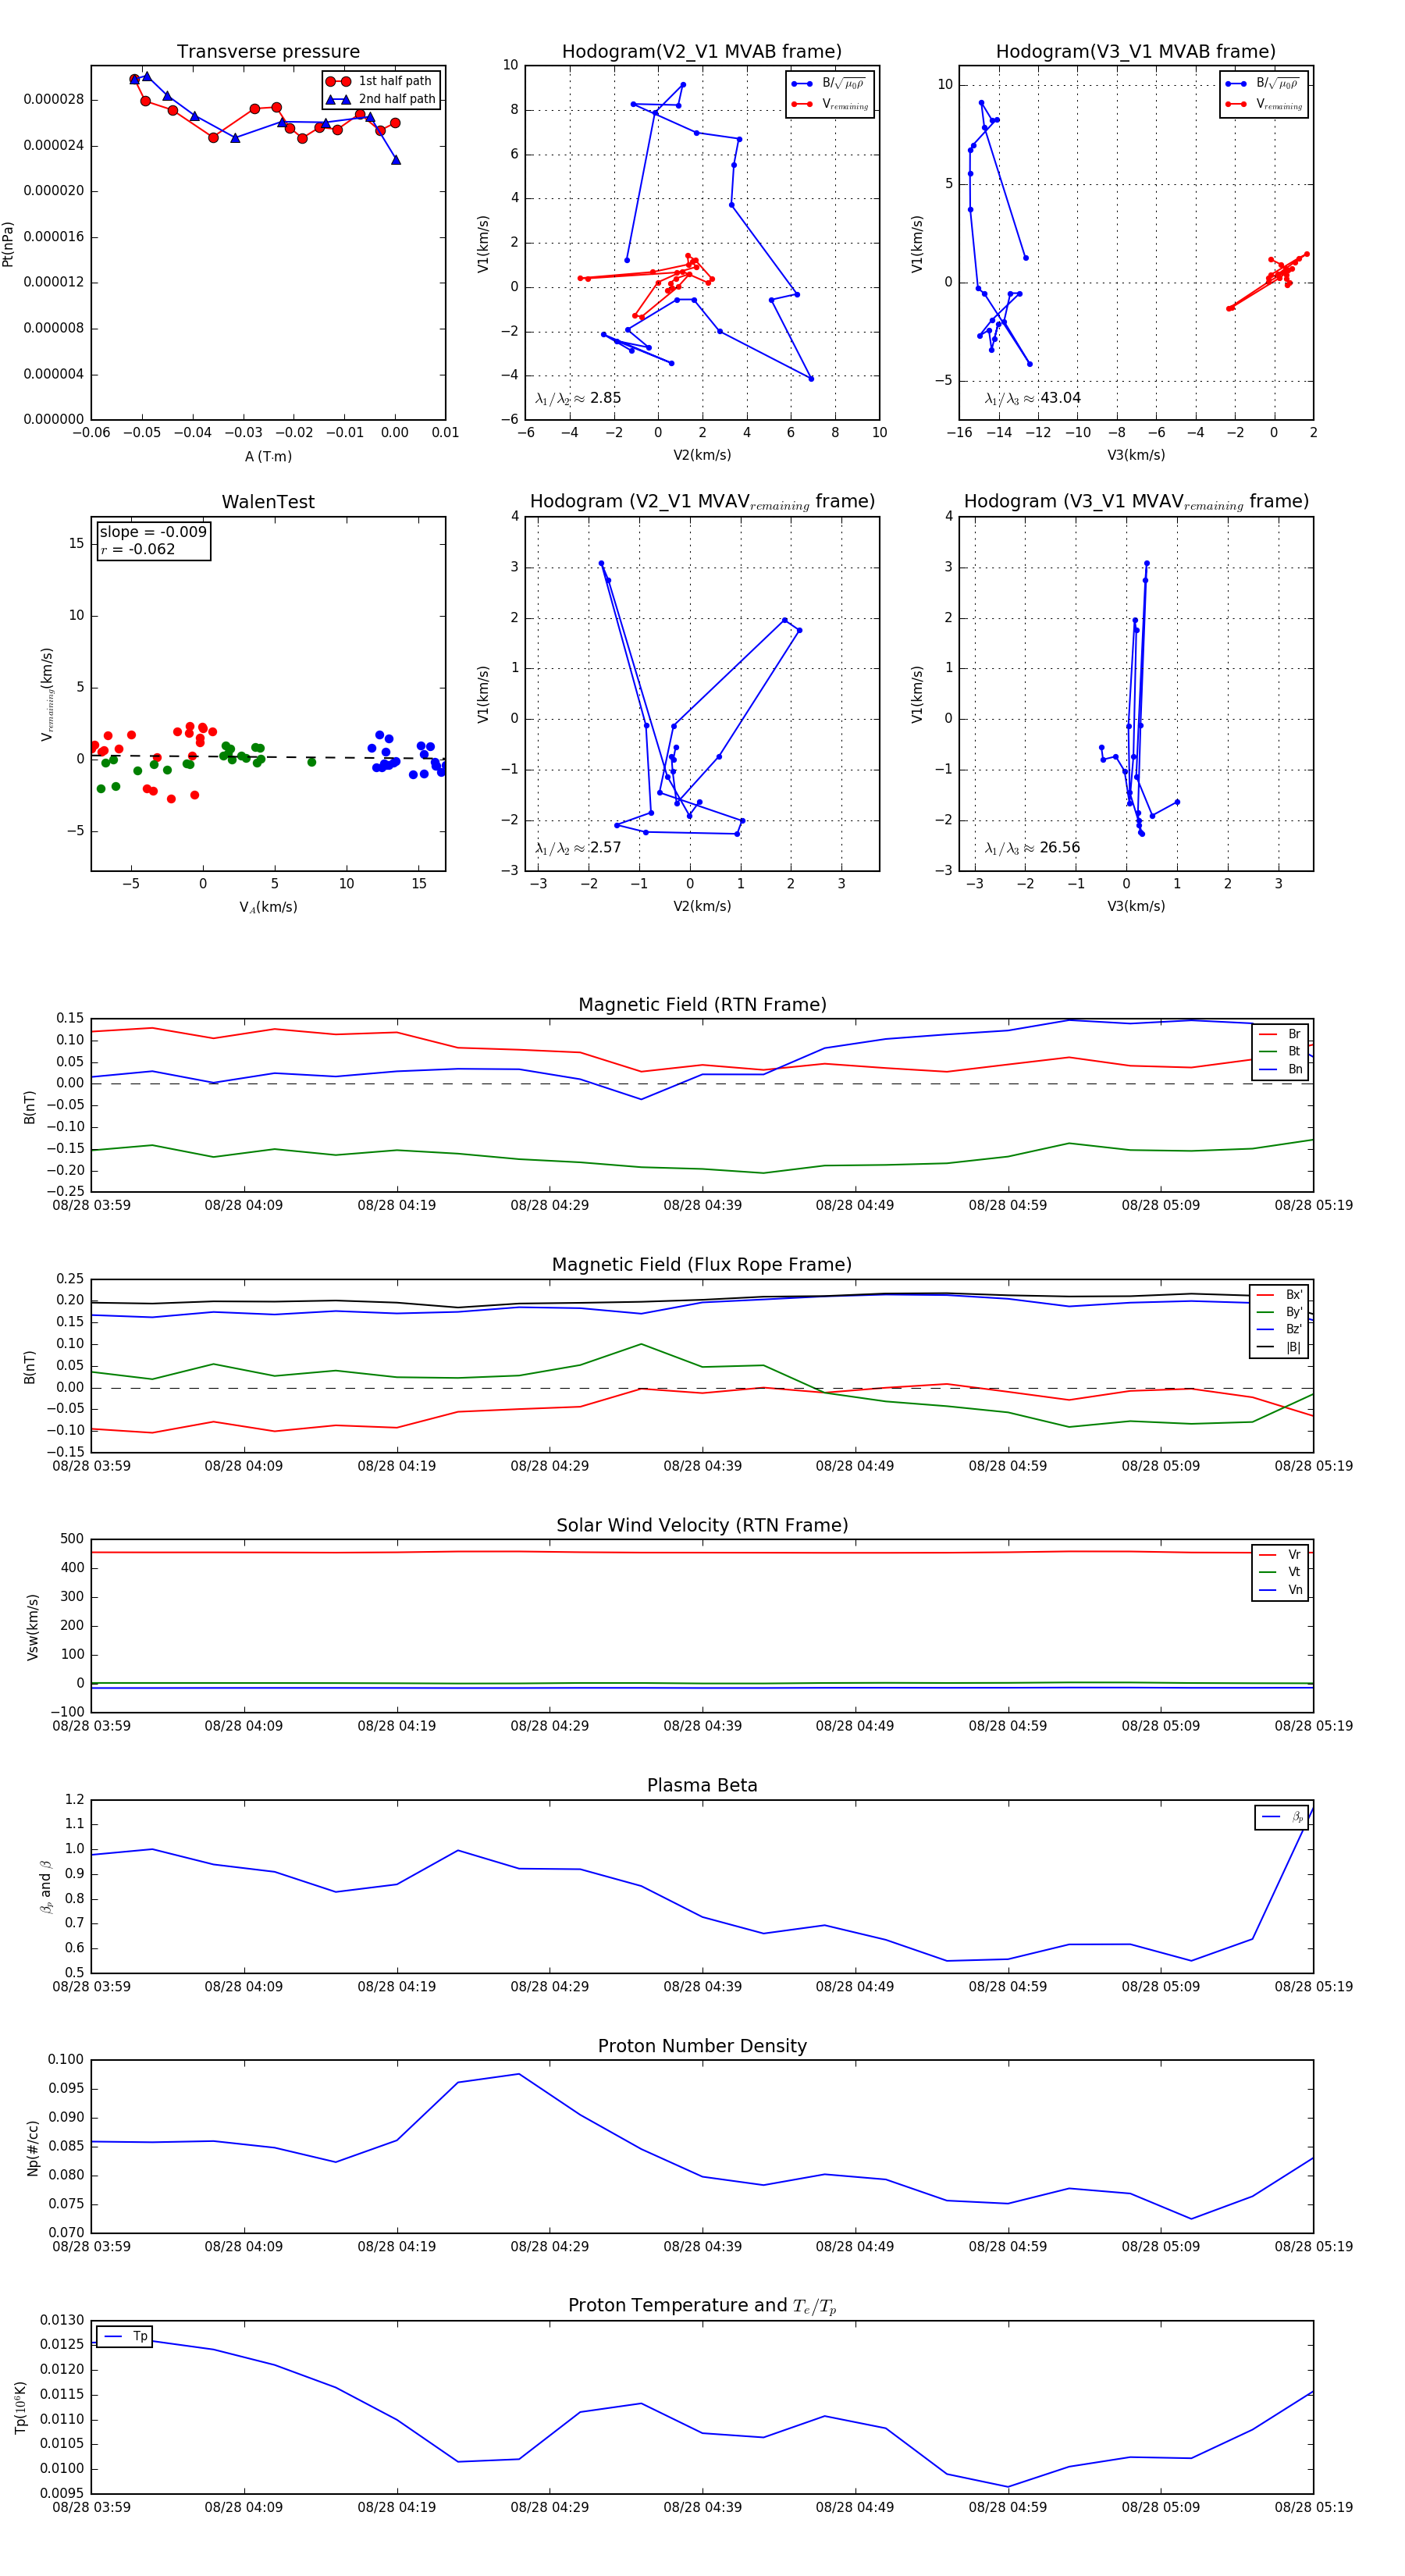
Task: Click the "Vremaining(km/s)" y-axis label in WalenTest
Action: 46,694
